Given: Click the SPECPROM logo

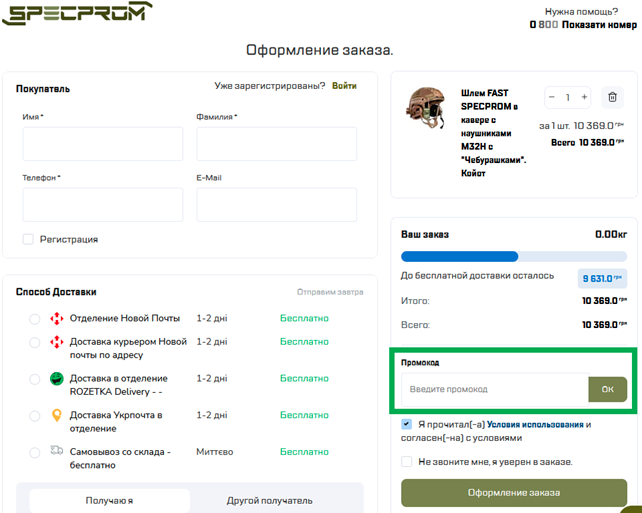Looking at the screenshot, I should tap(77, 13).
